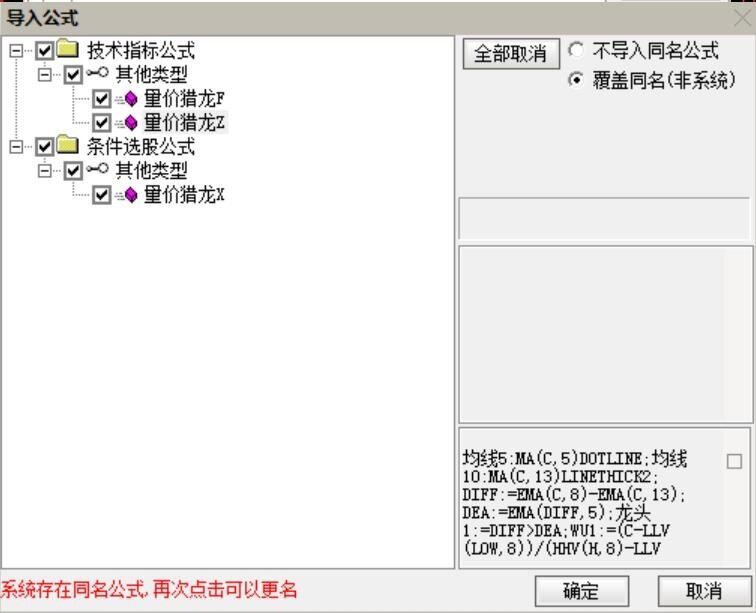
Task: Select the 条件选股公式 label
Action: pyautogui.click(x=141, y=147)
